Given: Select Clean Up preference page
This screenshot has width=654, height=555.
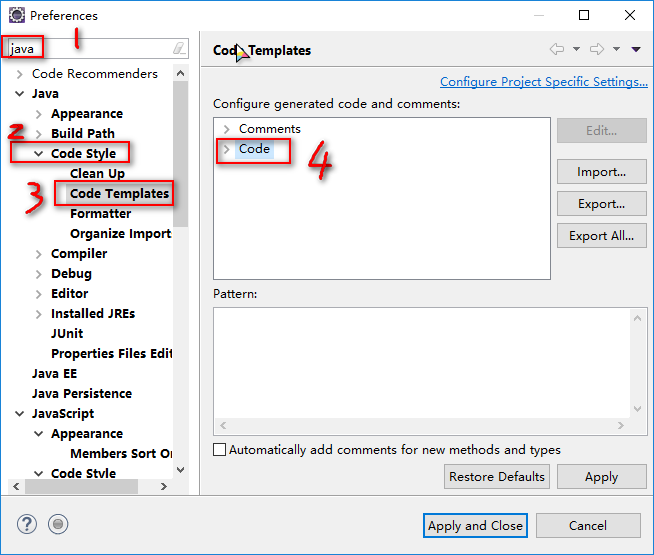Looking at the screenshot, I should tap(97, 173).
